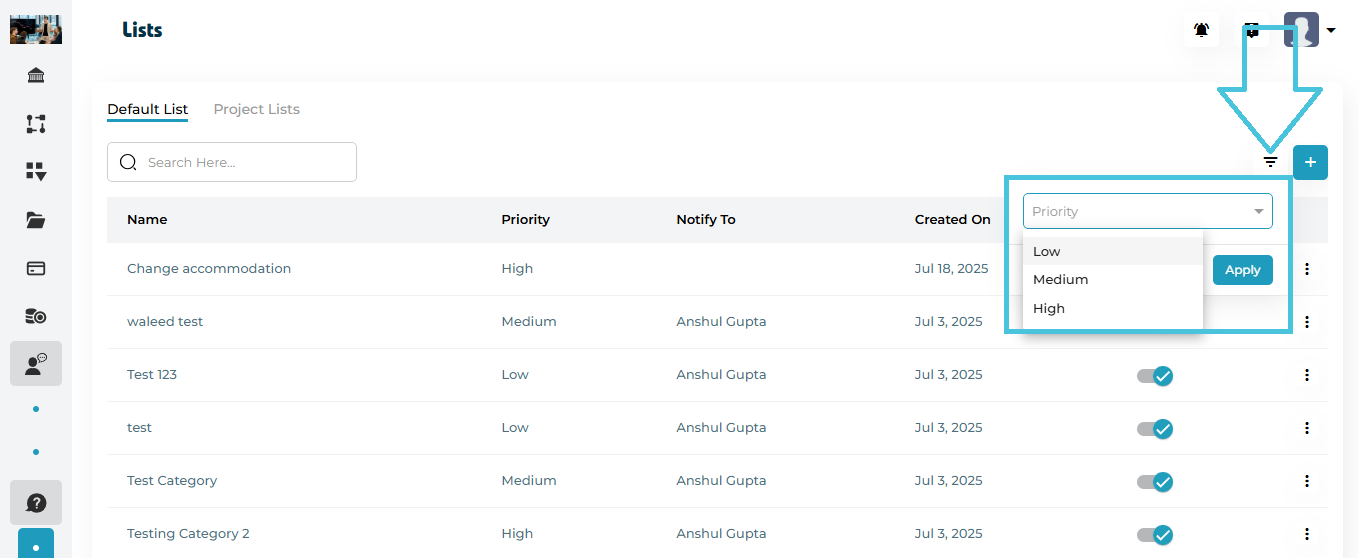Click the notification bell icon
The height and width of the screenshot is (558, 1359).
tap(1201, 30)
